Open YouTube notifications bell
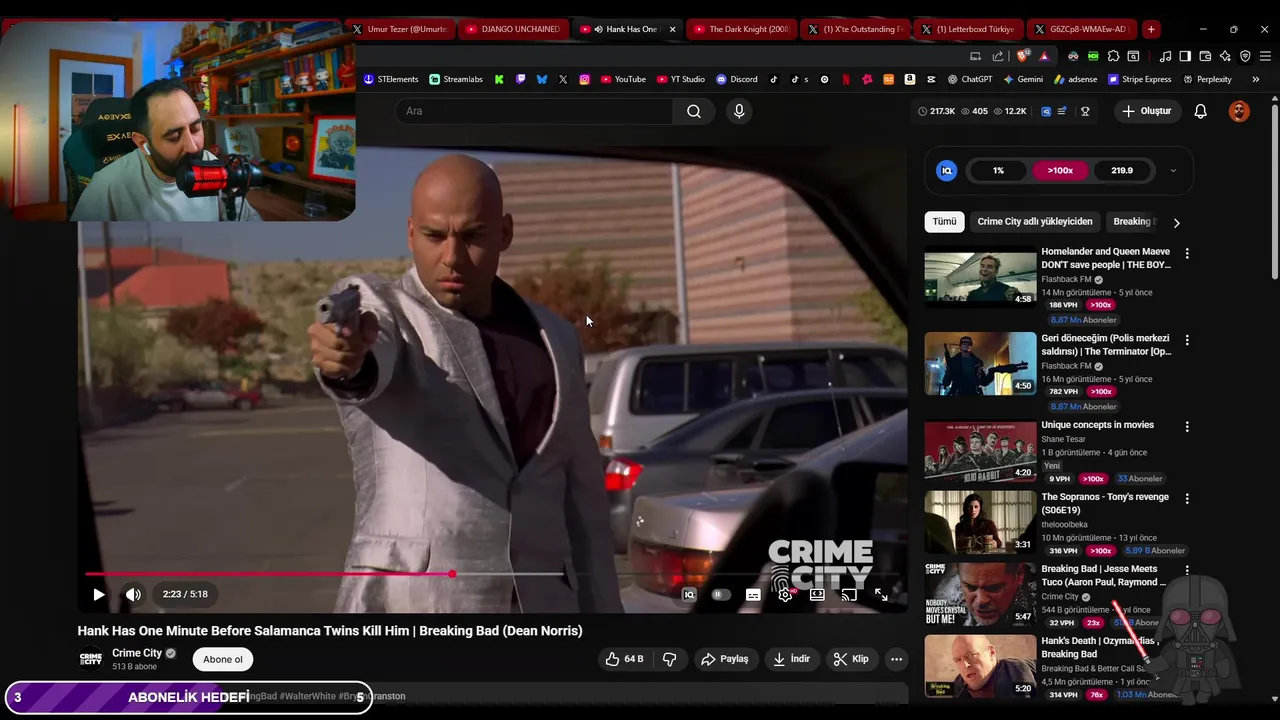The height and width of the screenshot is (720, 1280). [x=1200, y=111]
